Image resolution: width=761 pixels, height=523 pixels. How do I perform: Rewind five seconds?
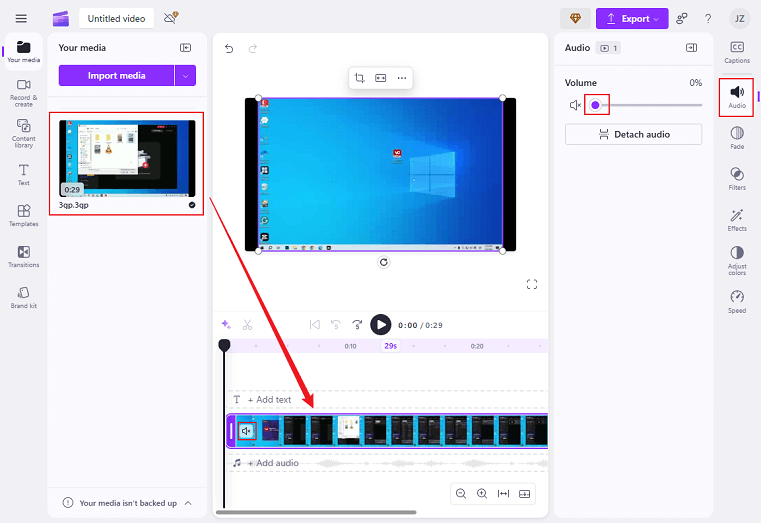pyautogui.click(x=336, y=325)
